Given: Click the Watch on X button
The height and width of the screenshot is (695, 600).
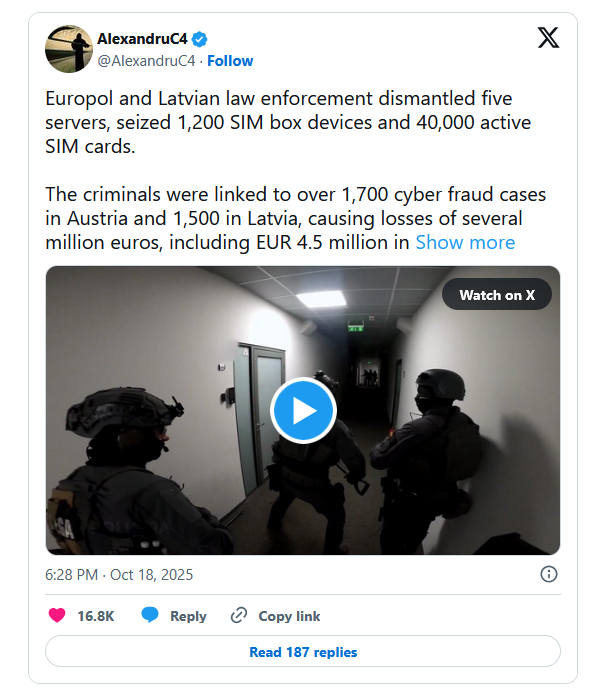Looking at the screenshot, I should [x=496, y=295].
